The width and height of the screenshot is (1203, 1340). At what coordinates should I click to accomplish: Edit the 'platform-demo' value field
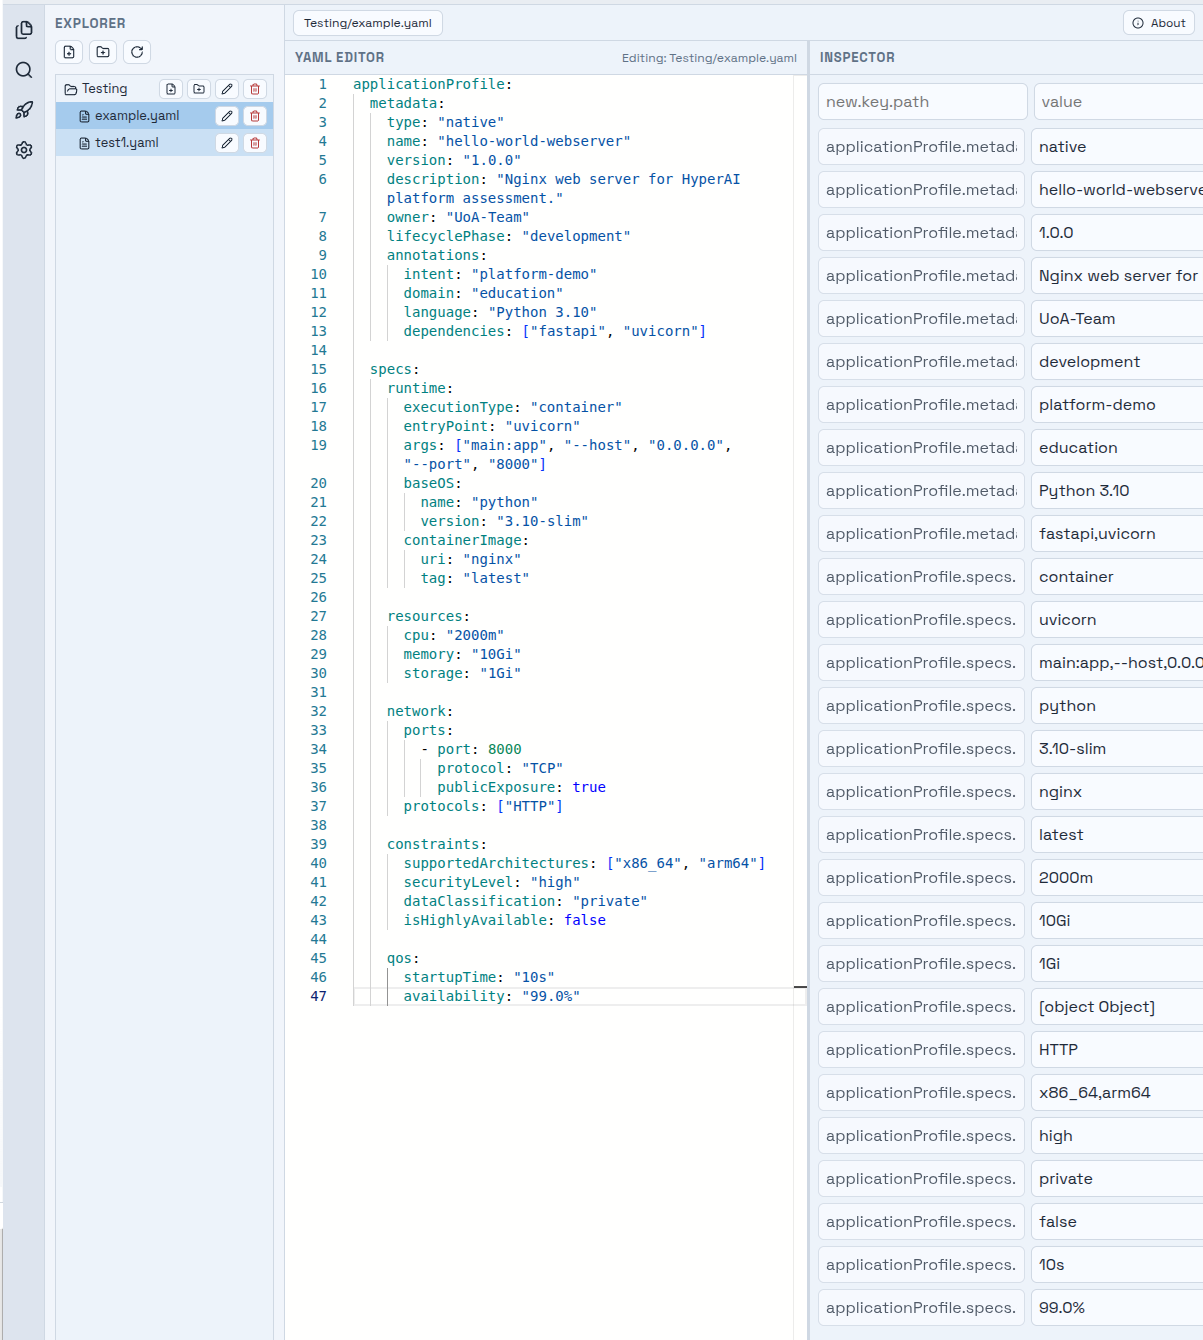click(x=1117, y=405)
